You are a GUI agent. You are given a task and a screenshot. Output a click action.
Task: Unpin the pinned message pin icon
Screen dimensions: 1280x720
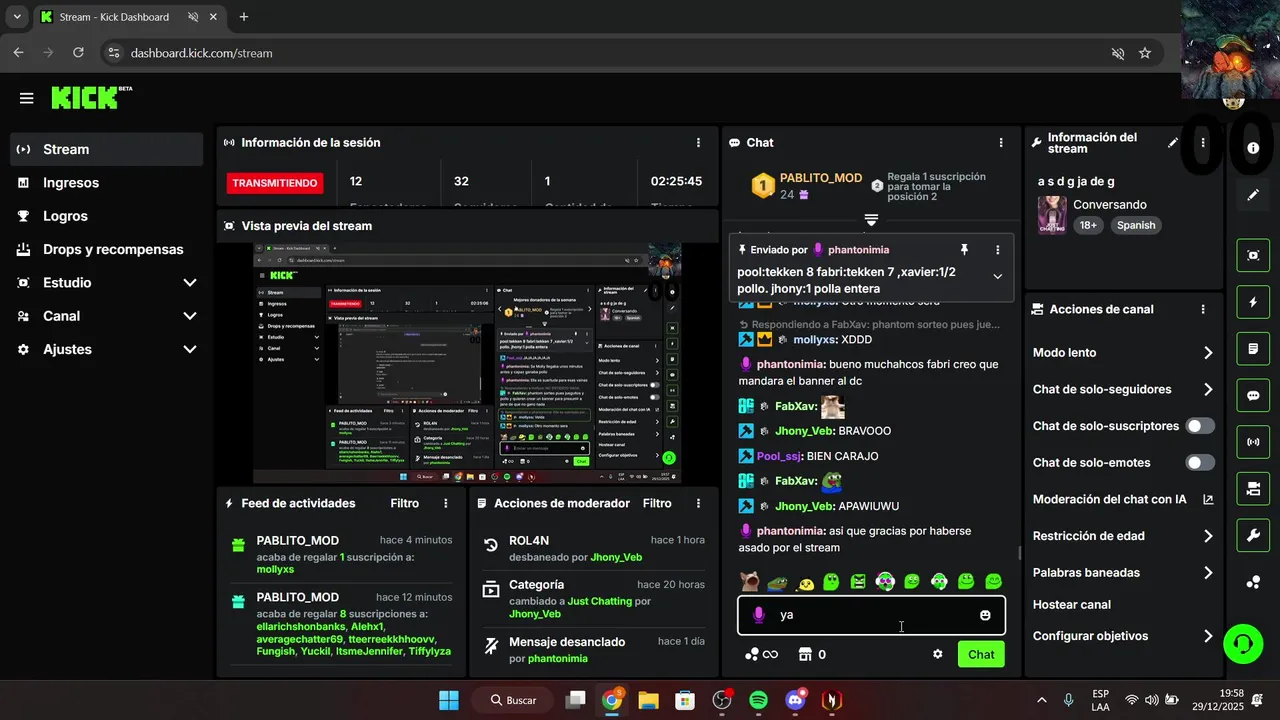[x=964, y=249]
